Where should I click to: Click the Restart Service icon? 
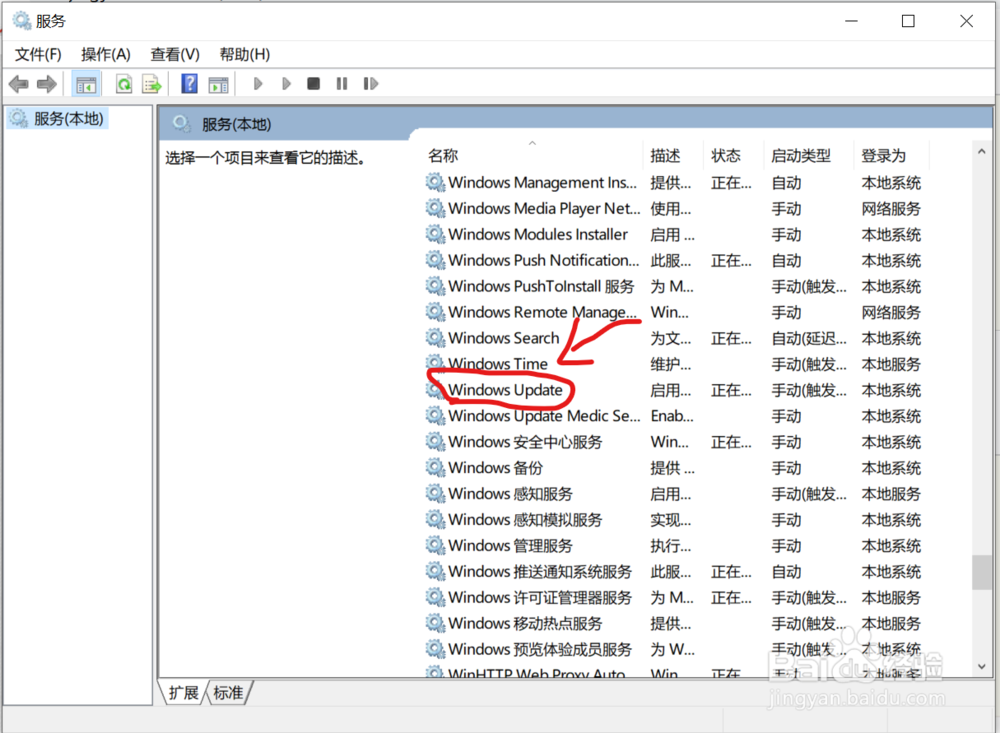(x=370, y=83)
